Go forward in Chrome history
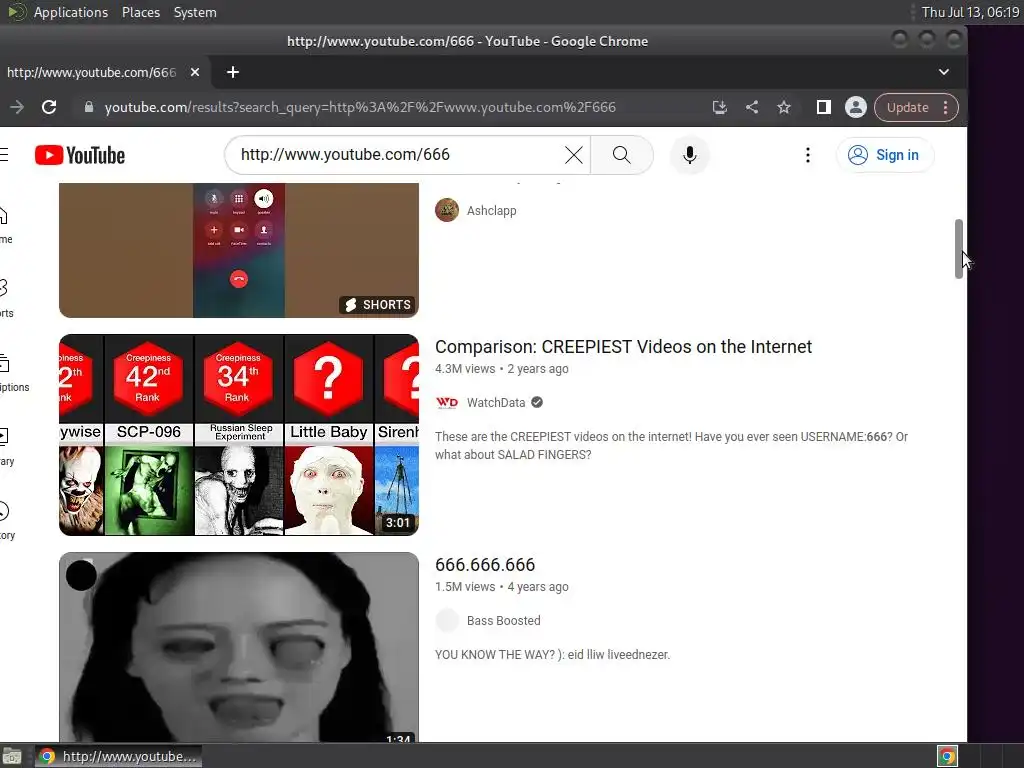 16,107
